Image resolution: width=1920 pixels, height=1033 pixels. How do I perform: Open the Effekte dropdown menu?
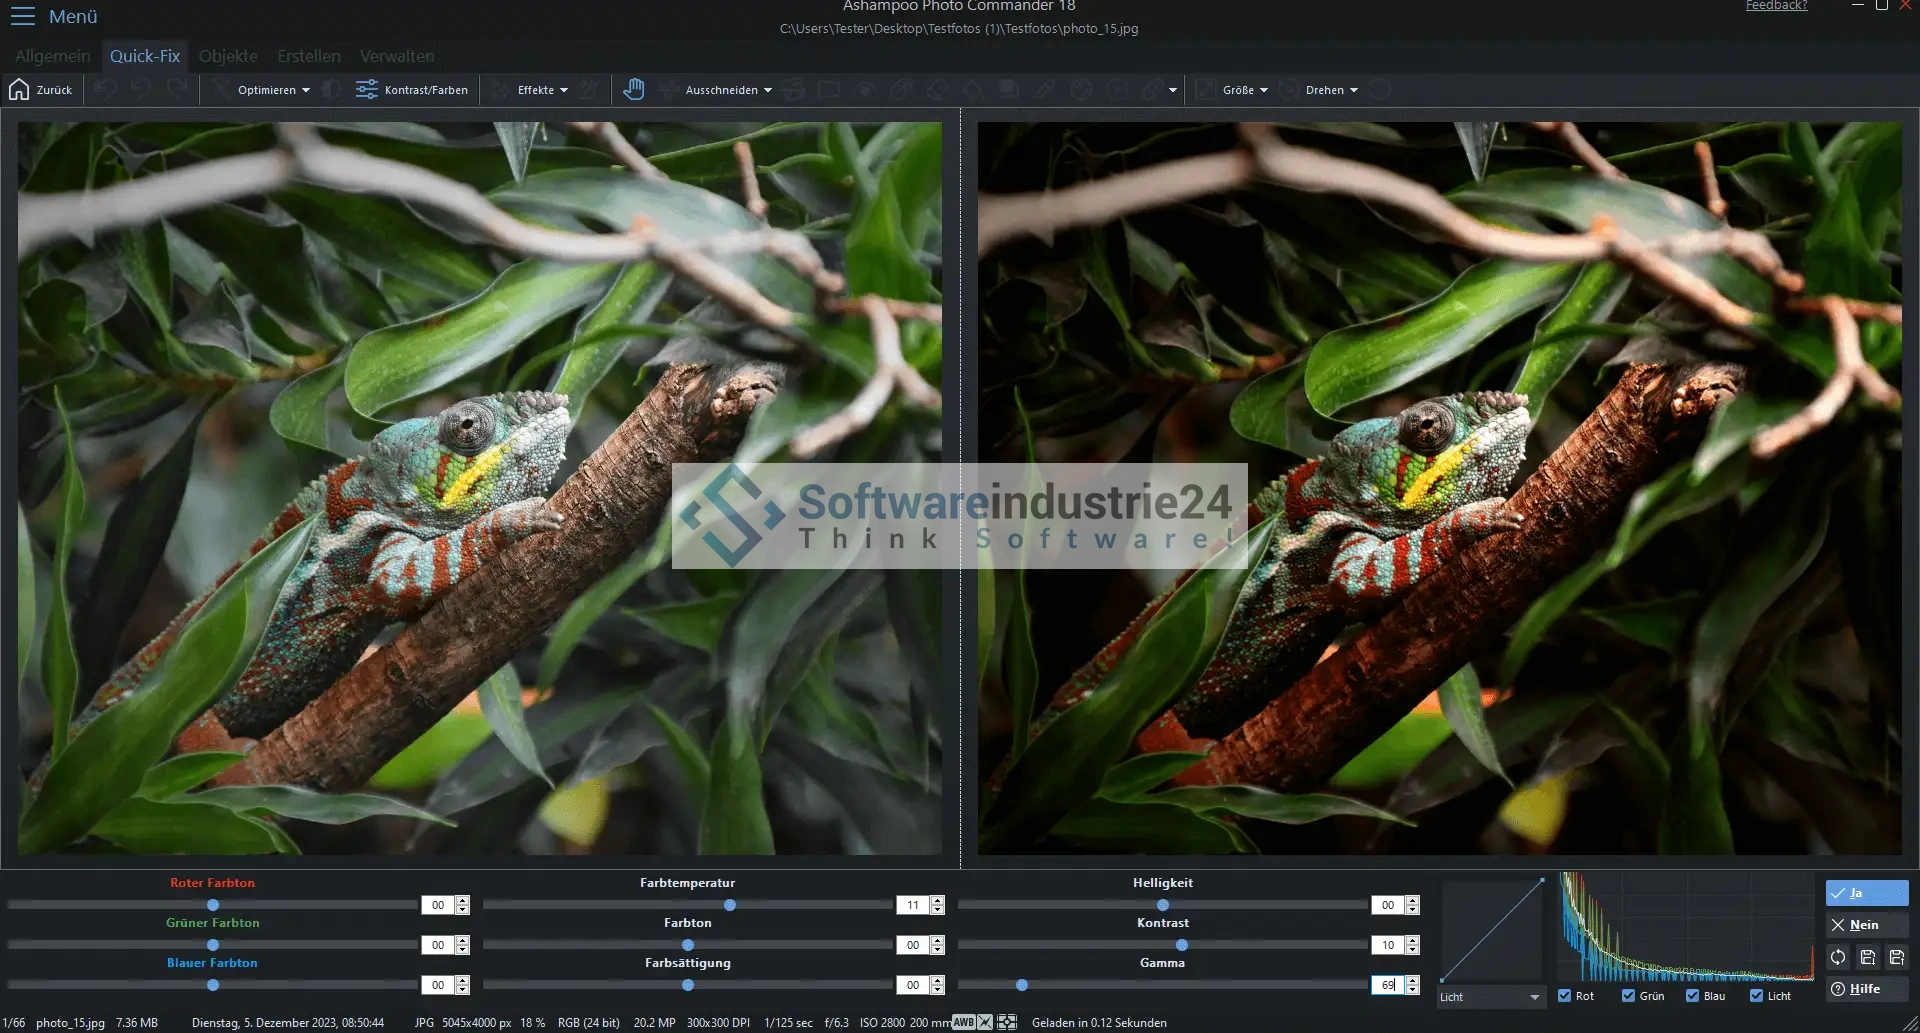click(542, 90)
